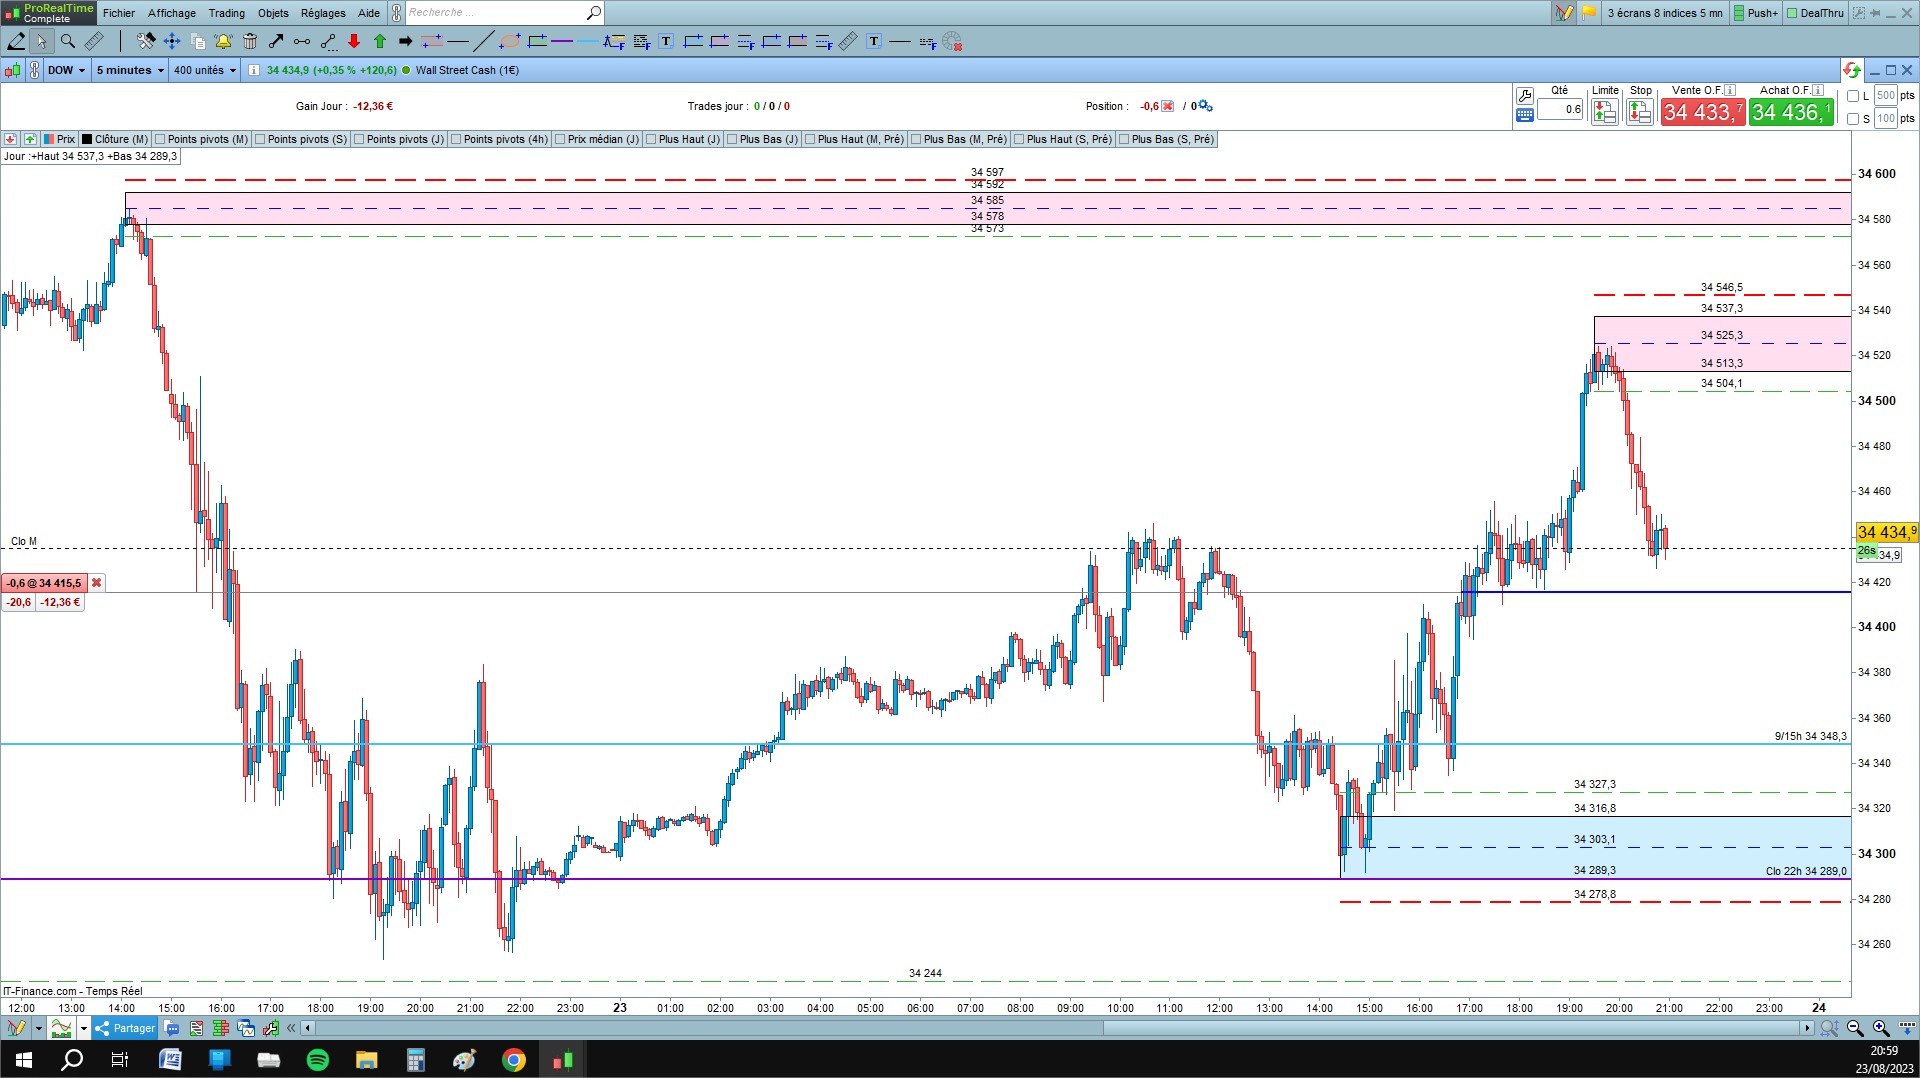Insert a red down arrow
This screenshot has width=1920, height=1078.
pyautogui.click(x=354, y=41)
